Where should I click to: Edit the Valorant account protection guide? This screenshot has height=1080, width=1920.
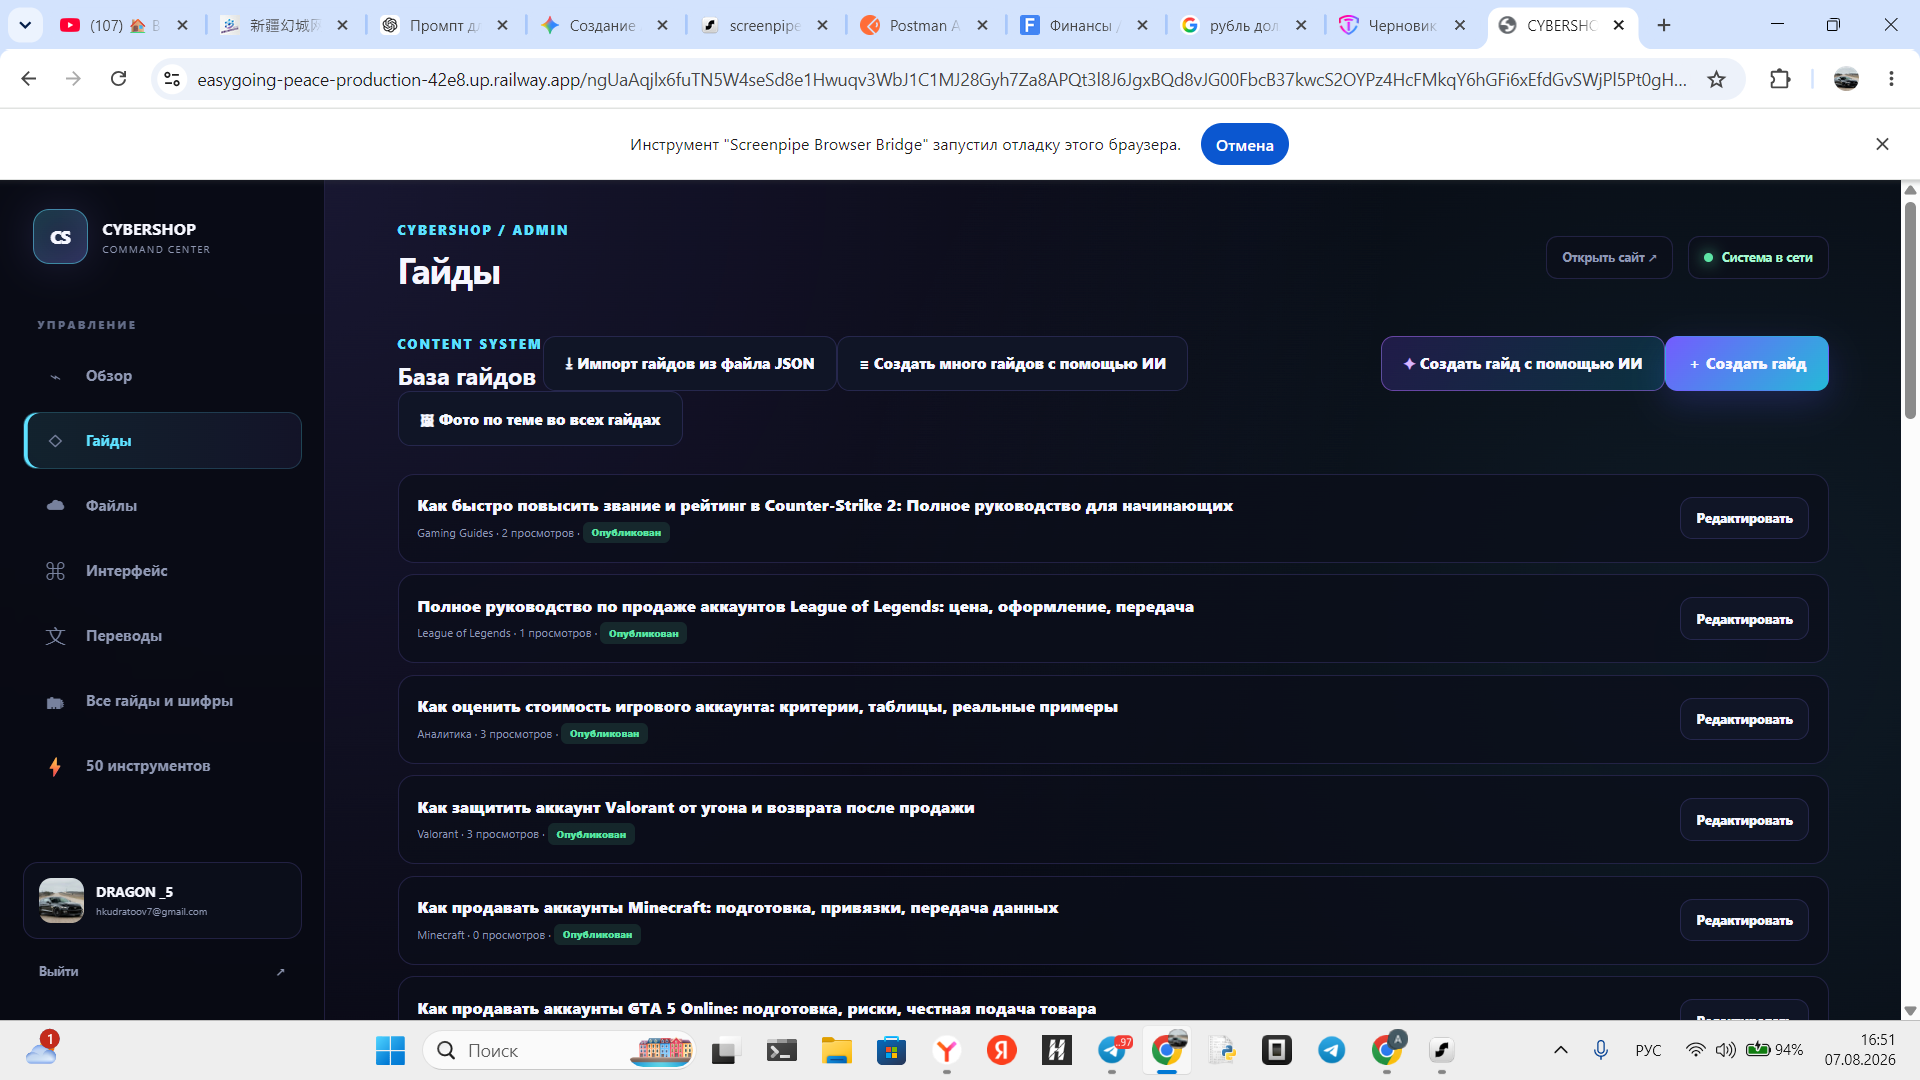pyautogui.click(x=1744, y=821)
